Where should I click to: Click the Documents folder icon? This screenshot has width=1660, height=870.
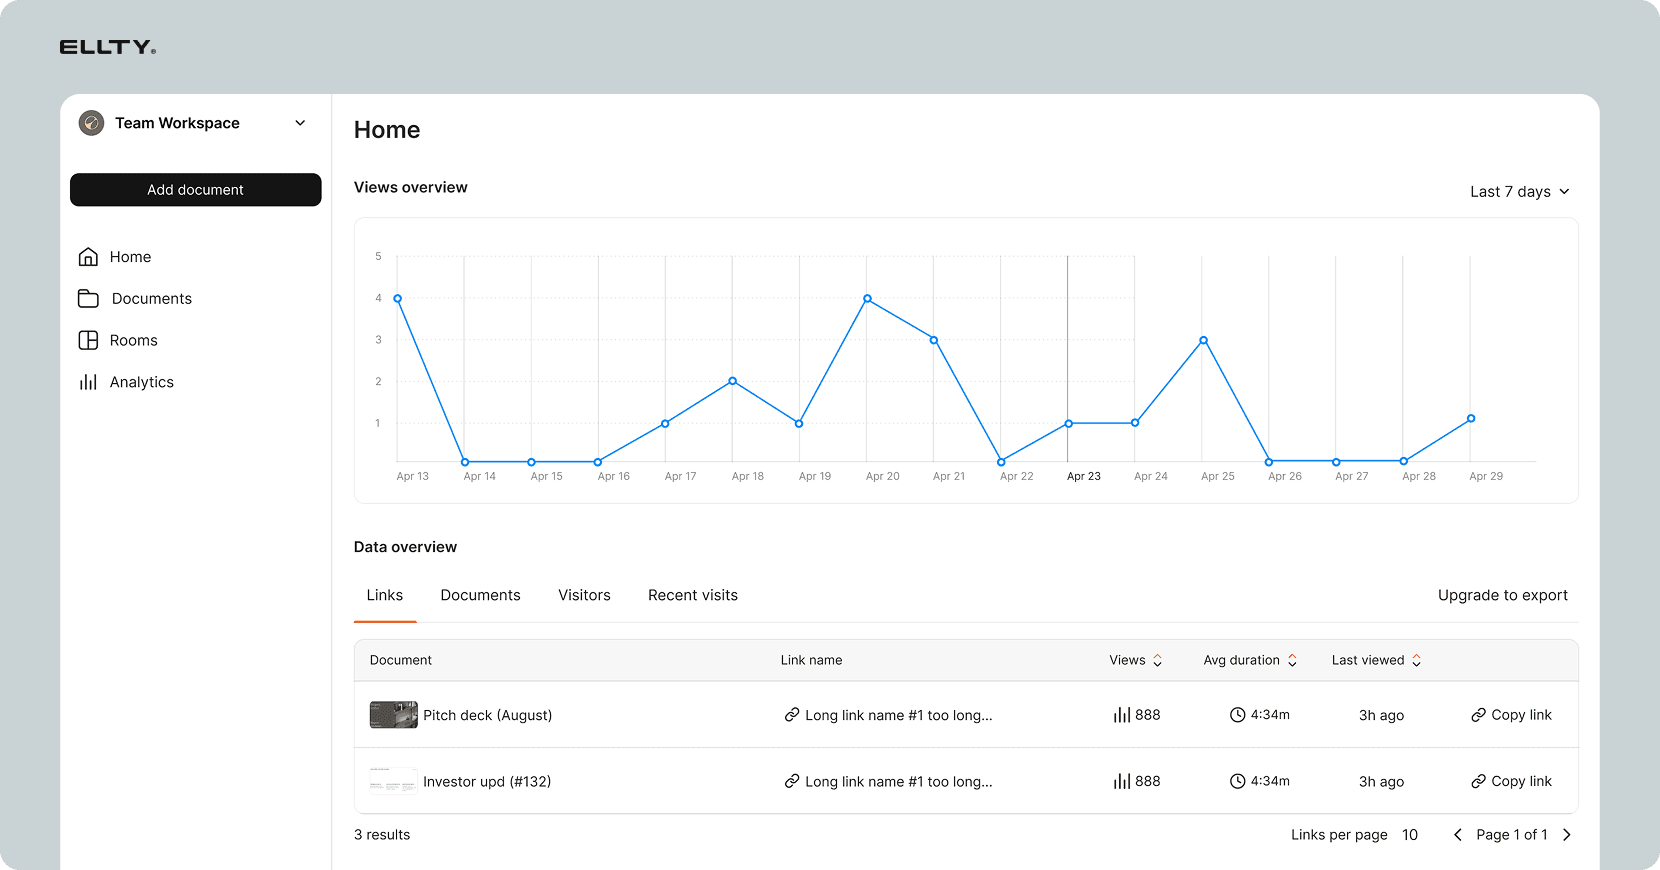(x=88, y=299)
